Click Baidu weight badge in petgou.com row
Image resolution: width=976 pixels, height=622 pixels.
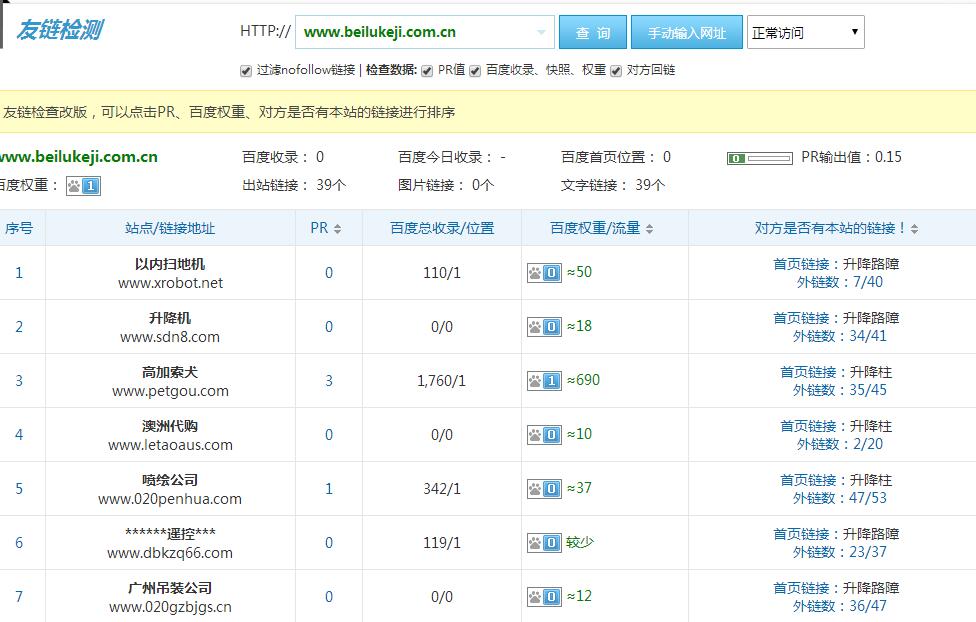[x=544, y=380]
